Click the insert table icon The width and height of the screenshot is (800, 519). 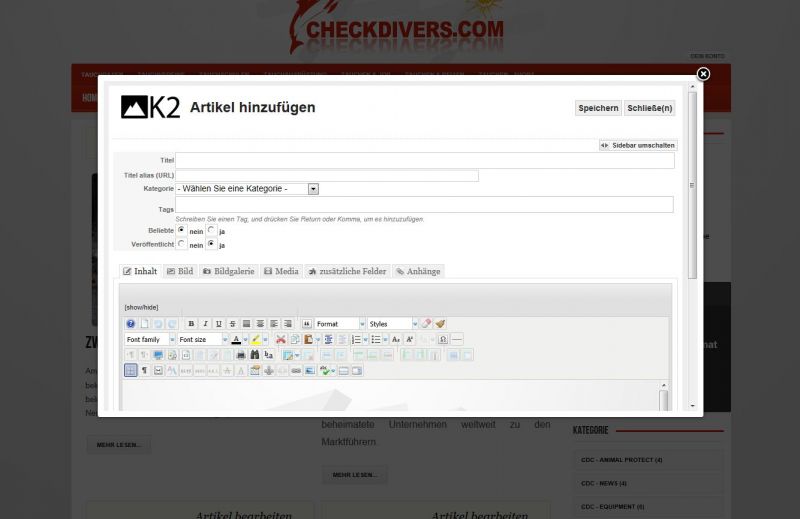(288, 355)
